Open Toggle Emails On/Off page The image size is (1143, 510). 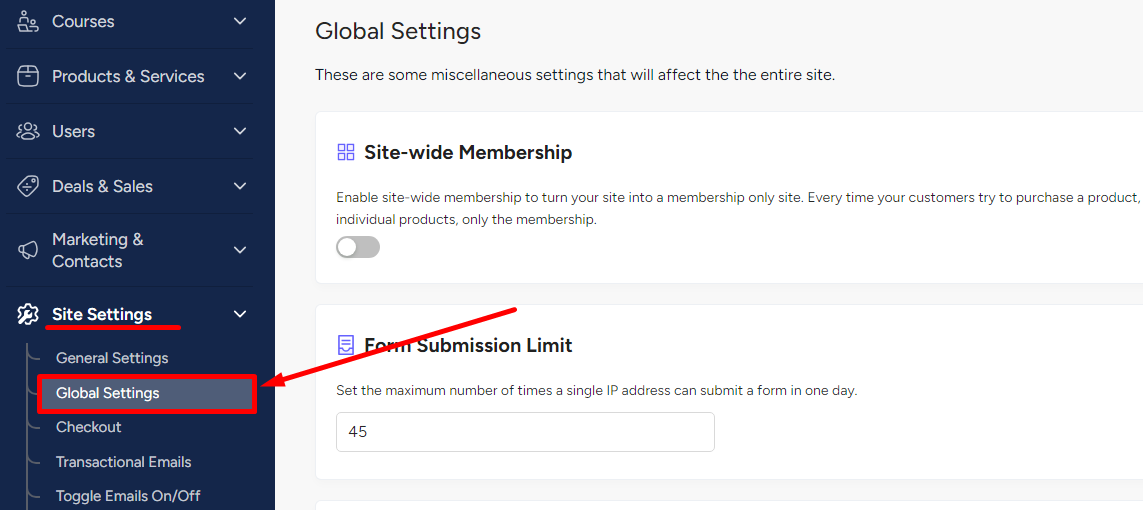coord(128,496)
